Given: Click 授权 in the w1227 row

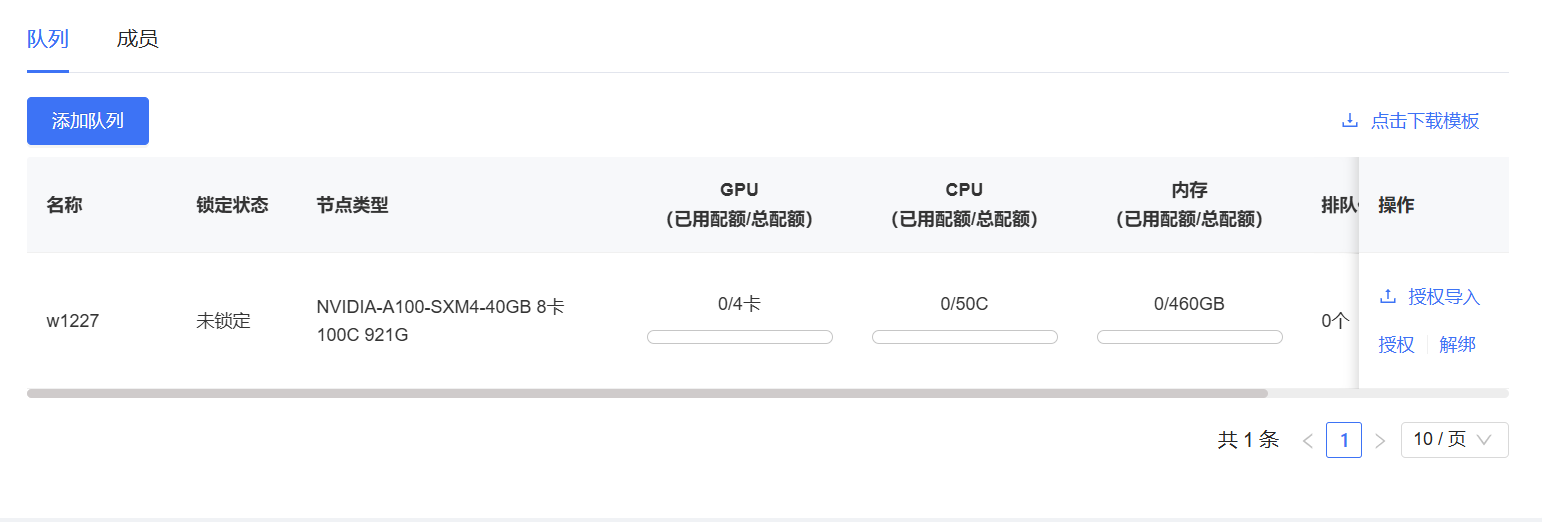Looking at the screenshot, I should click(x=1397, y=345).
